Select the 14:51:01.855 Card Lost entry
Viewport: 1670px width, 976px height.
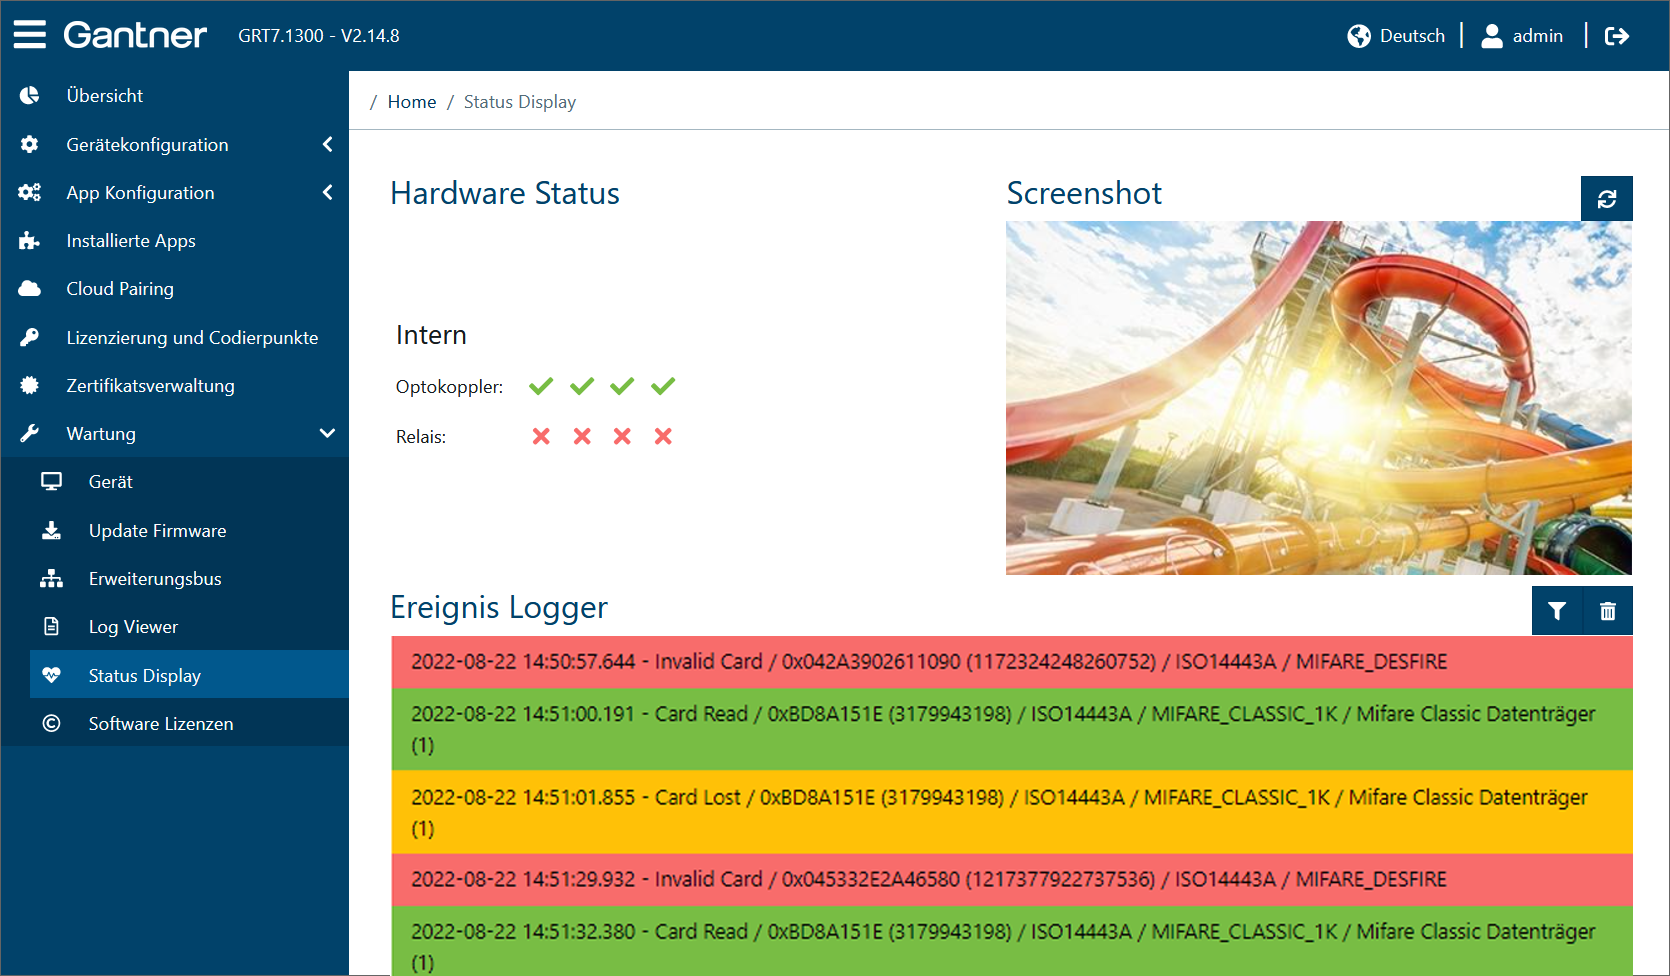[1012, 812]
